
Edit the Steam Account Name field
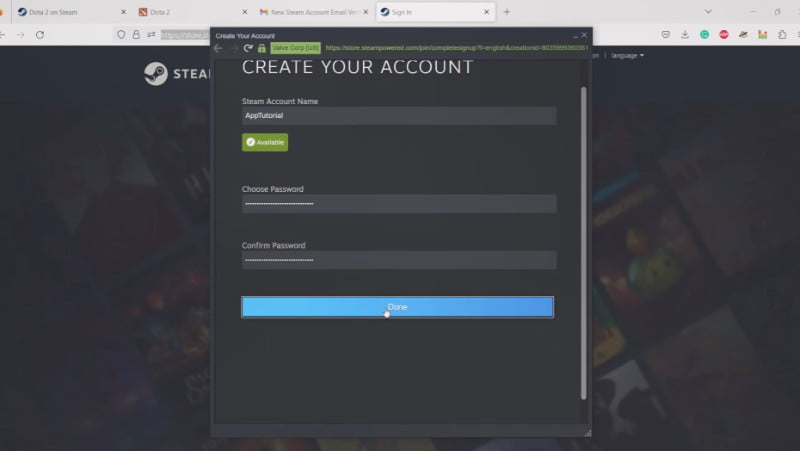[399, 116]
